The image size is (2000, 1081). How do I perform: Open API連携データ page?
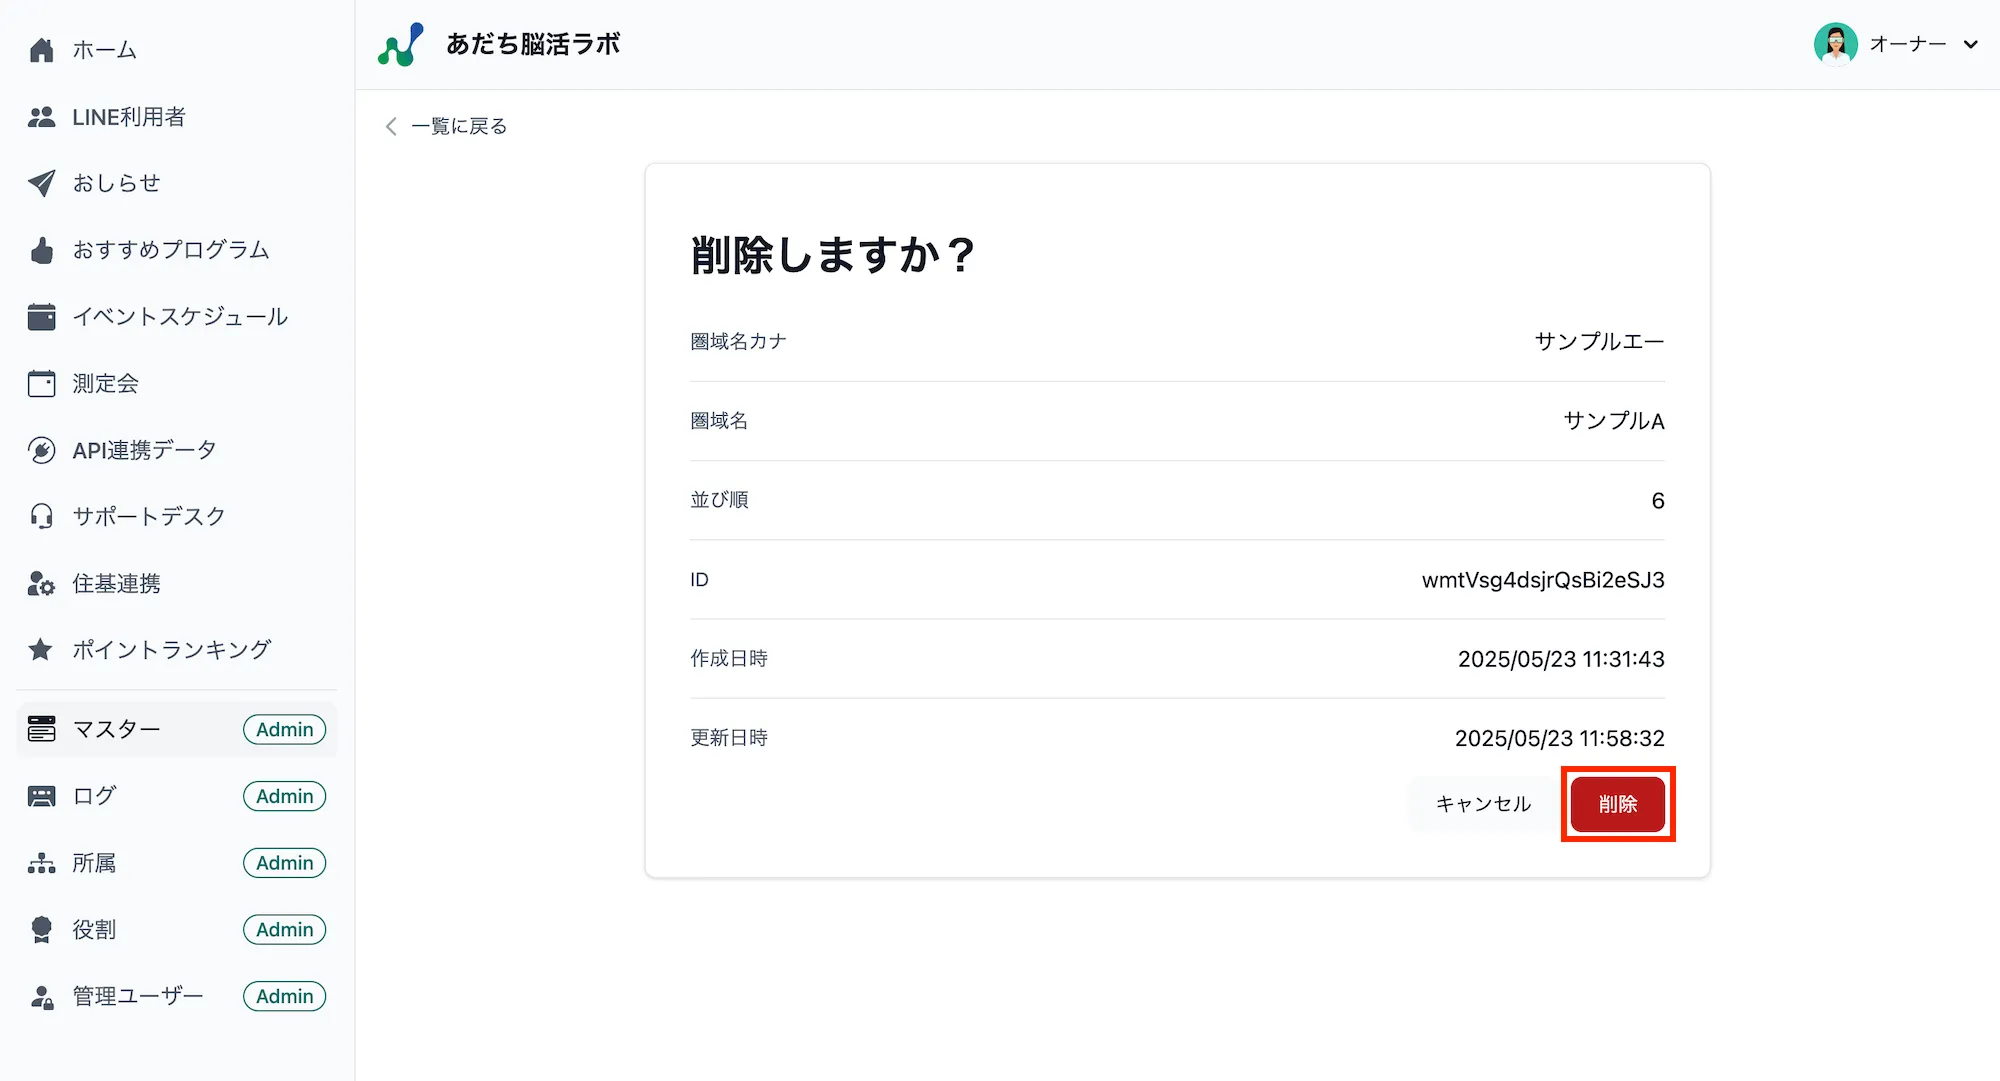pyautogui.click(x=144, y=449)
